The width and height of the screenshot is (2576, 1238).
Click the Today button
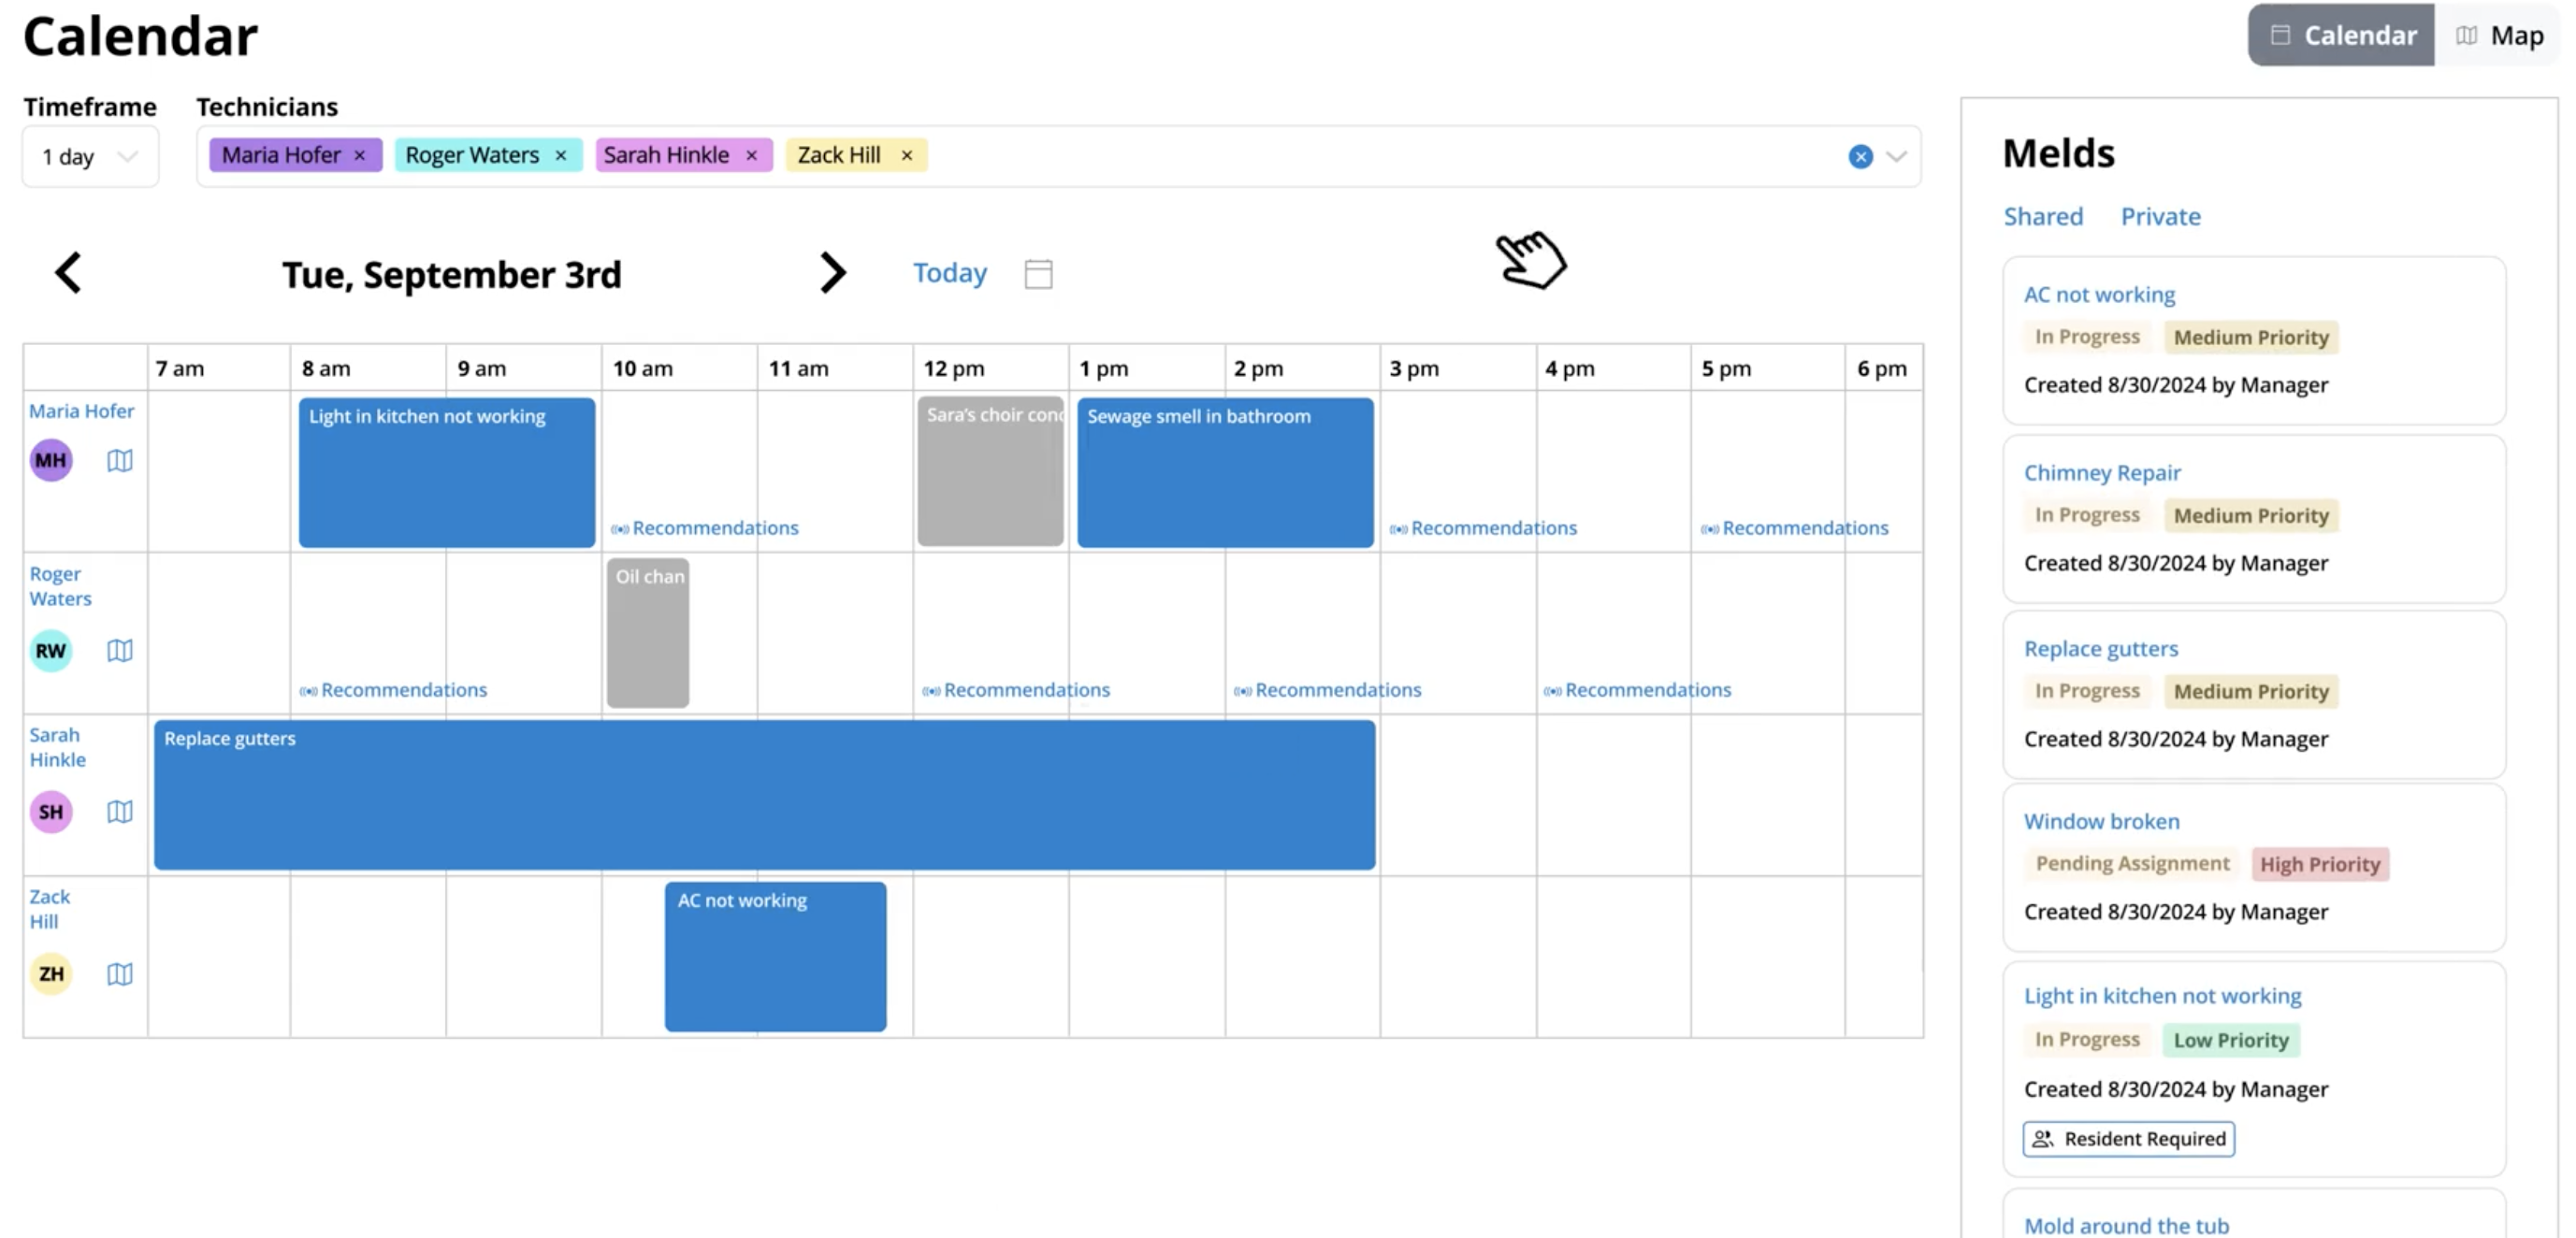click(948, 272)
